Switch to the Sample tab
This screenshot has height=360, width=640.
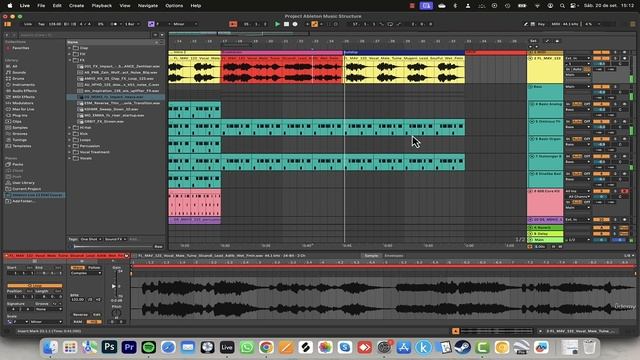tap(371, 256)
